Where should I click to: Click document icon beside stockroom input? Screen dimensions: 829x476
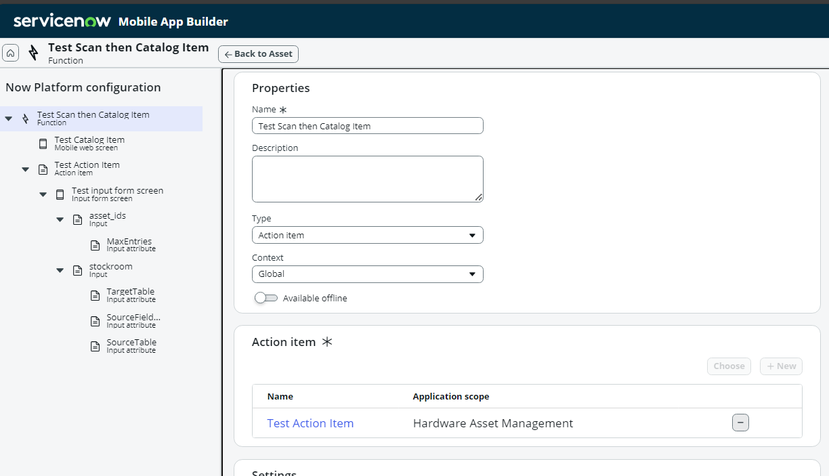78,270
